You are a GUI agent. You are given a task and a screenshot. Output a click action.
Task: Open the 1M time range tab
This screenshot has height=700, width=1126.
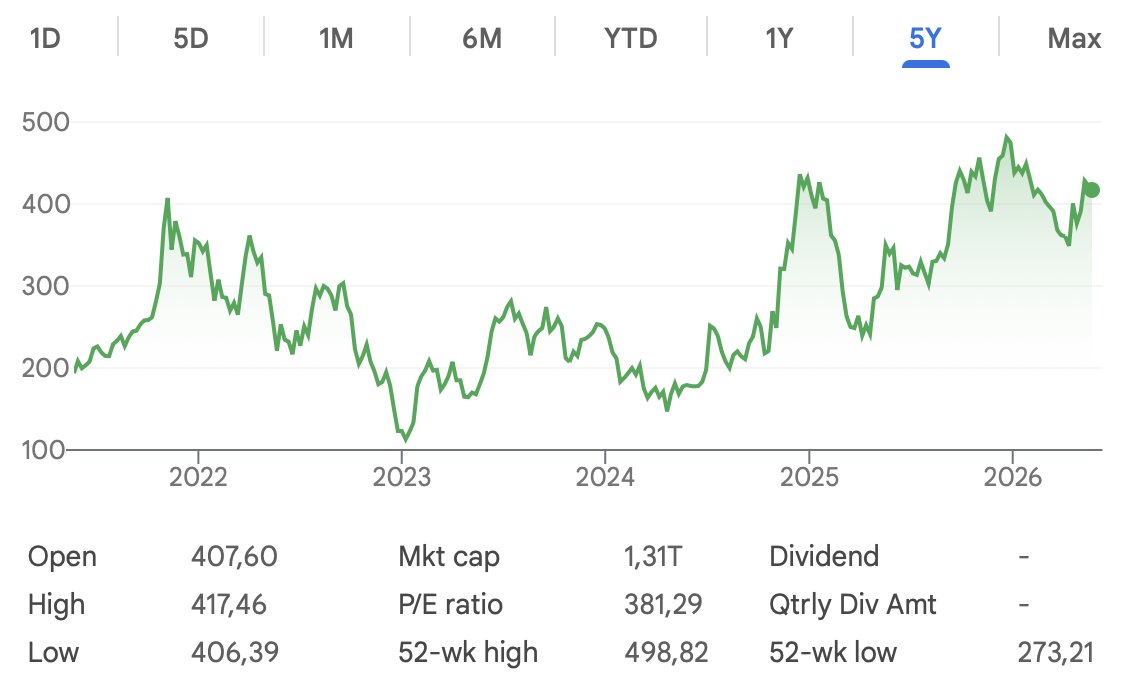(x=336, y=38)
